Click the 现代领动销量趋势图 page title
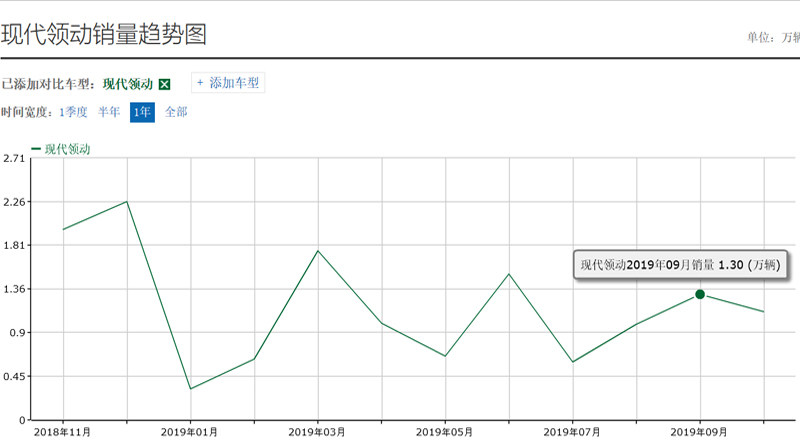Screen dimensions: 800x448 pyautogui.click(x=104, y=34)
